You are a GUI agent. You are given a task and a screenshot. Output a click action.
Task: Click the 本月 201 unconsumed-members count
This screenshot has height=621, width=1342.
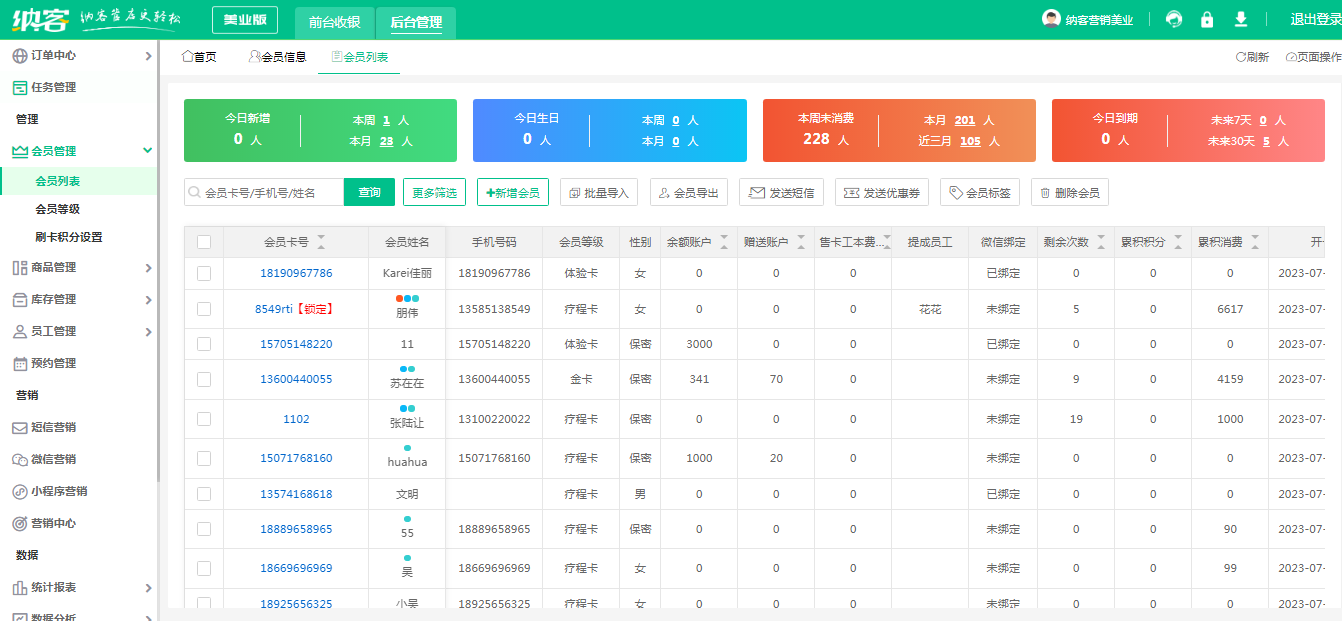(964, 120)
